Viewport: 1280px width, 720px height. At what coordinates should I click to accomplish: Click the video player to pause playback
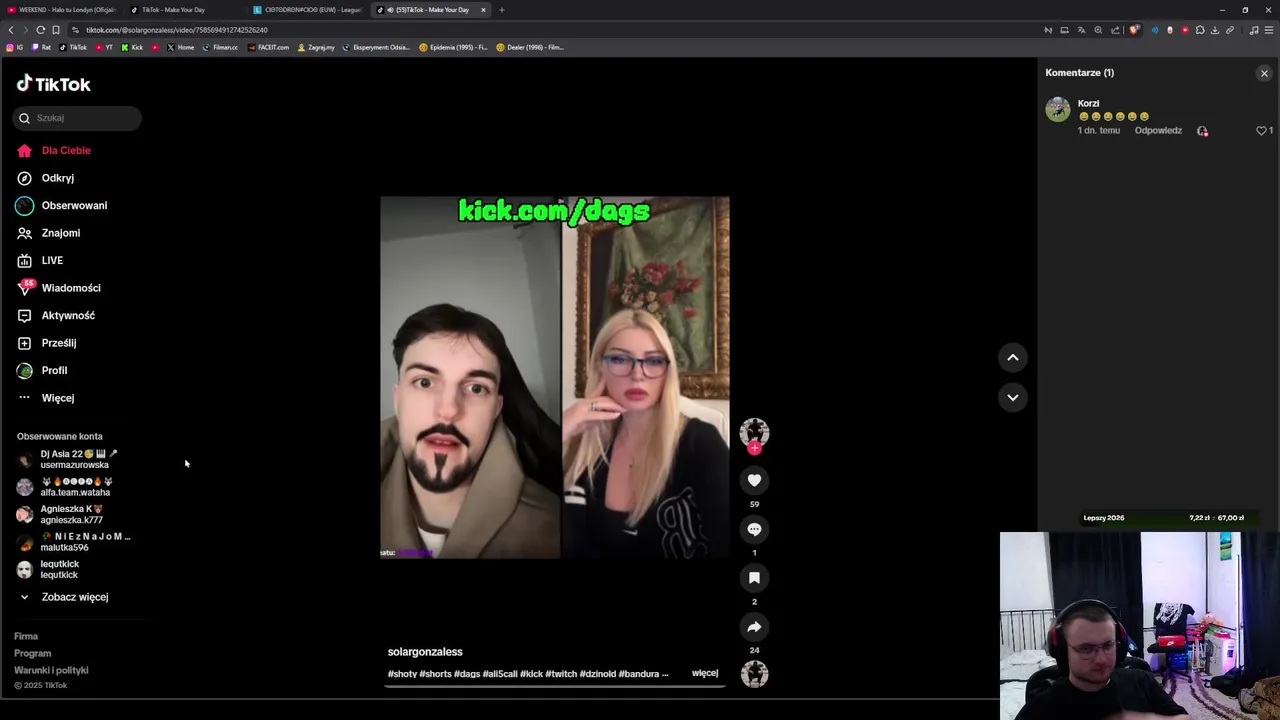[554, 377]
